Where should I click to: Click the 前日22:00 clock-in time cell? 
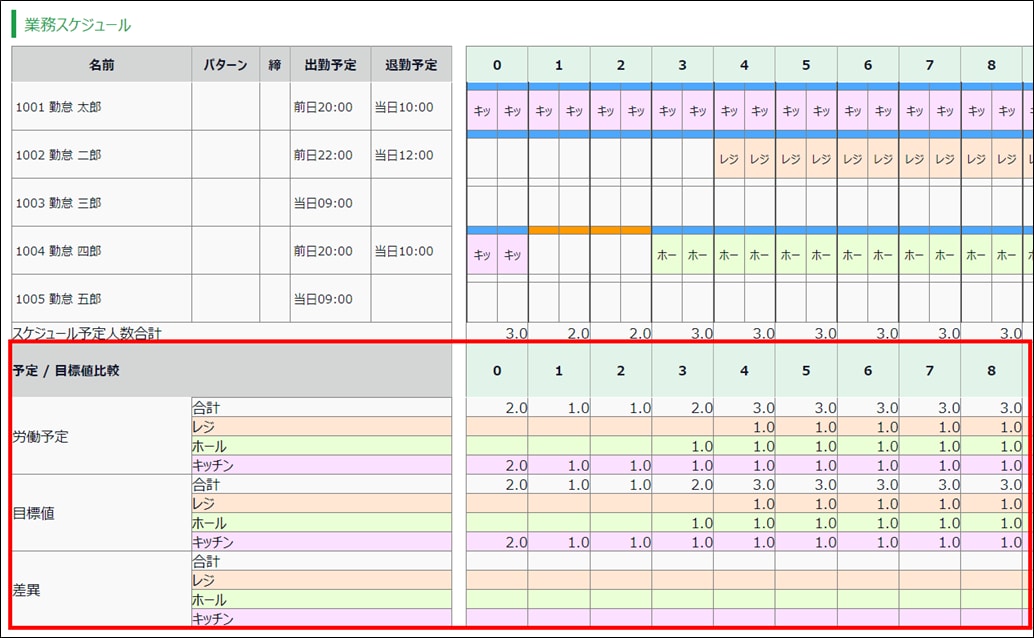point(323,155)
